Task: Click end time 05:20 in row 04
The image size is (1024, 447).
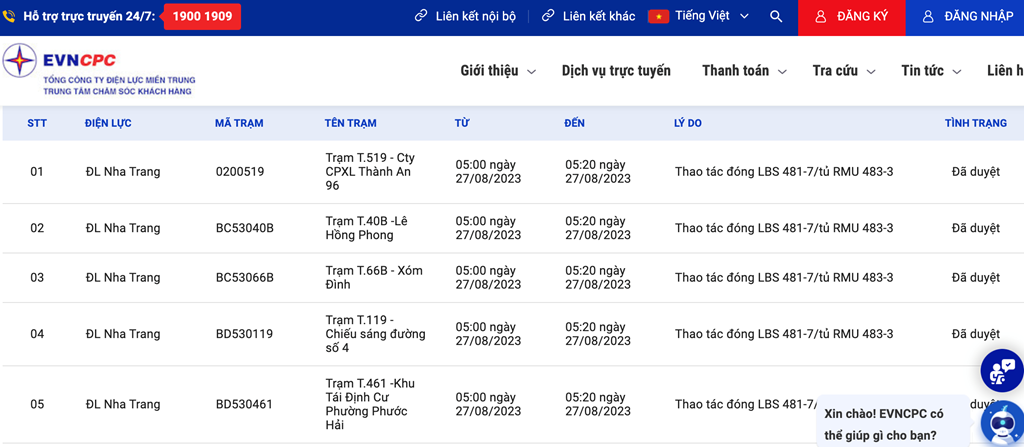Action: pos(598,334)
